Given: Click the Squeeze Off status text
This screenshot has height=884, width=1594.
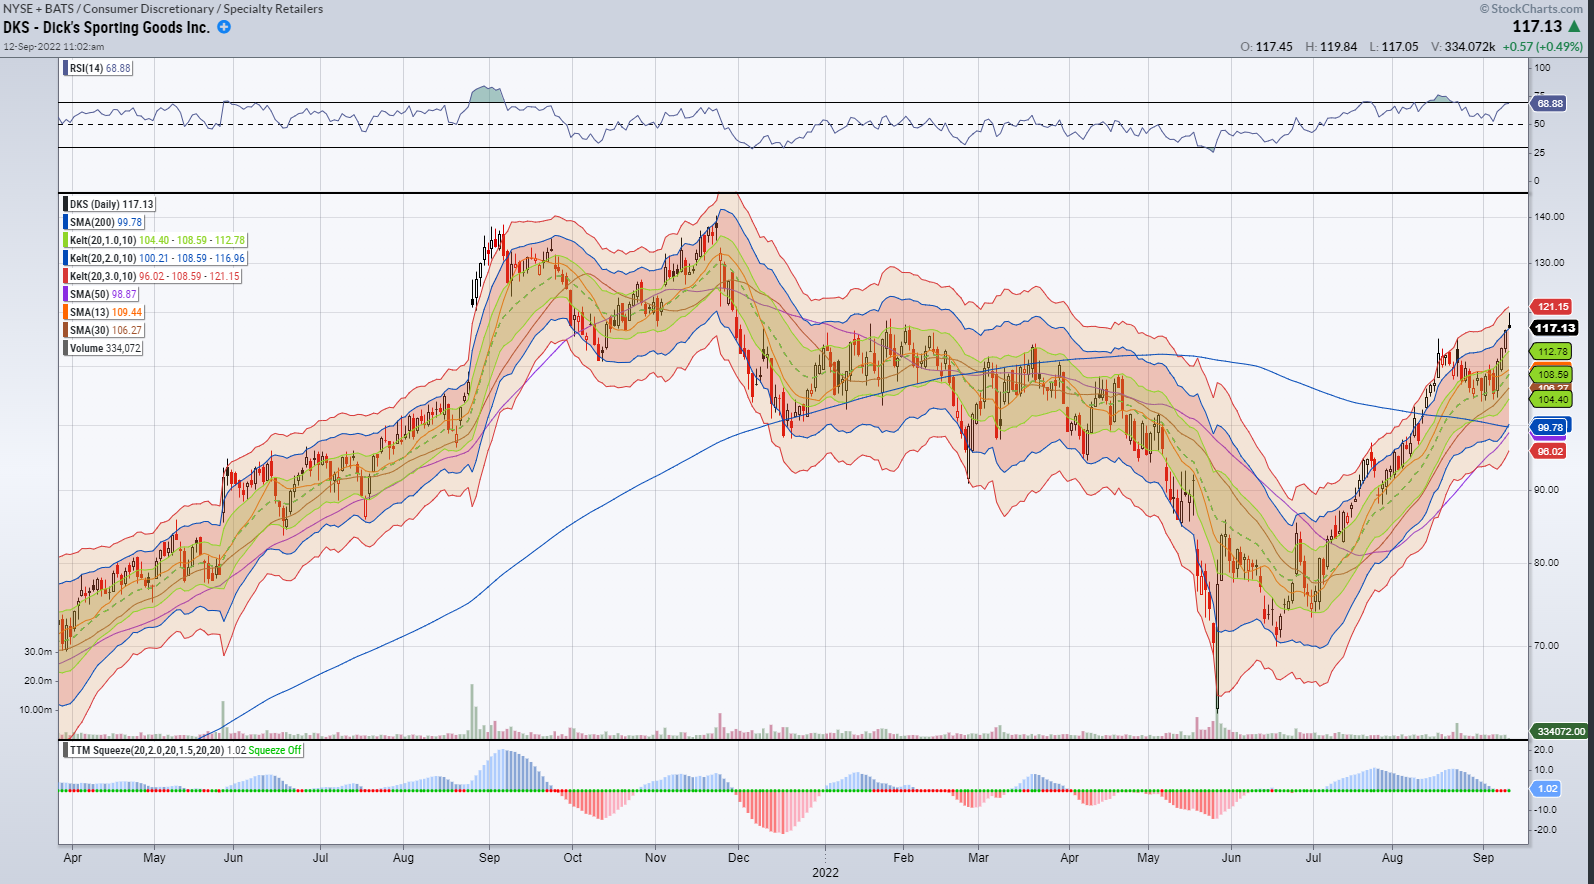Looking at the screenshot, I should [x=274, y=750].
